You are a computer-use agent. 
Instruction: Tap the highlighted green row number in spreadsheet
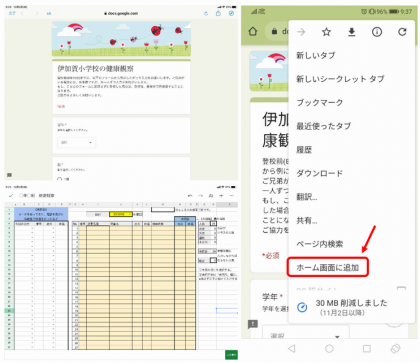[x=9, y=310]
